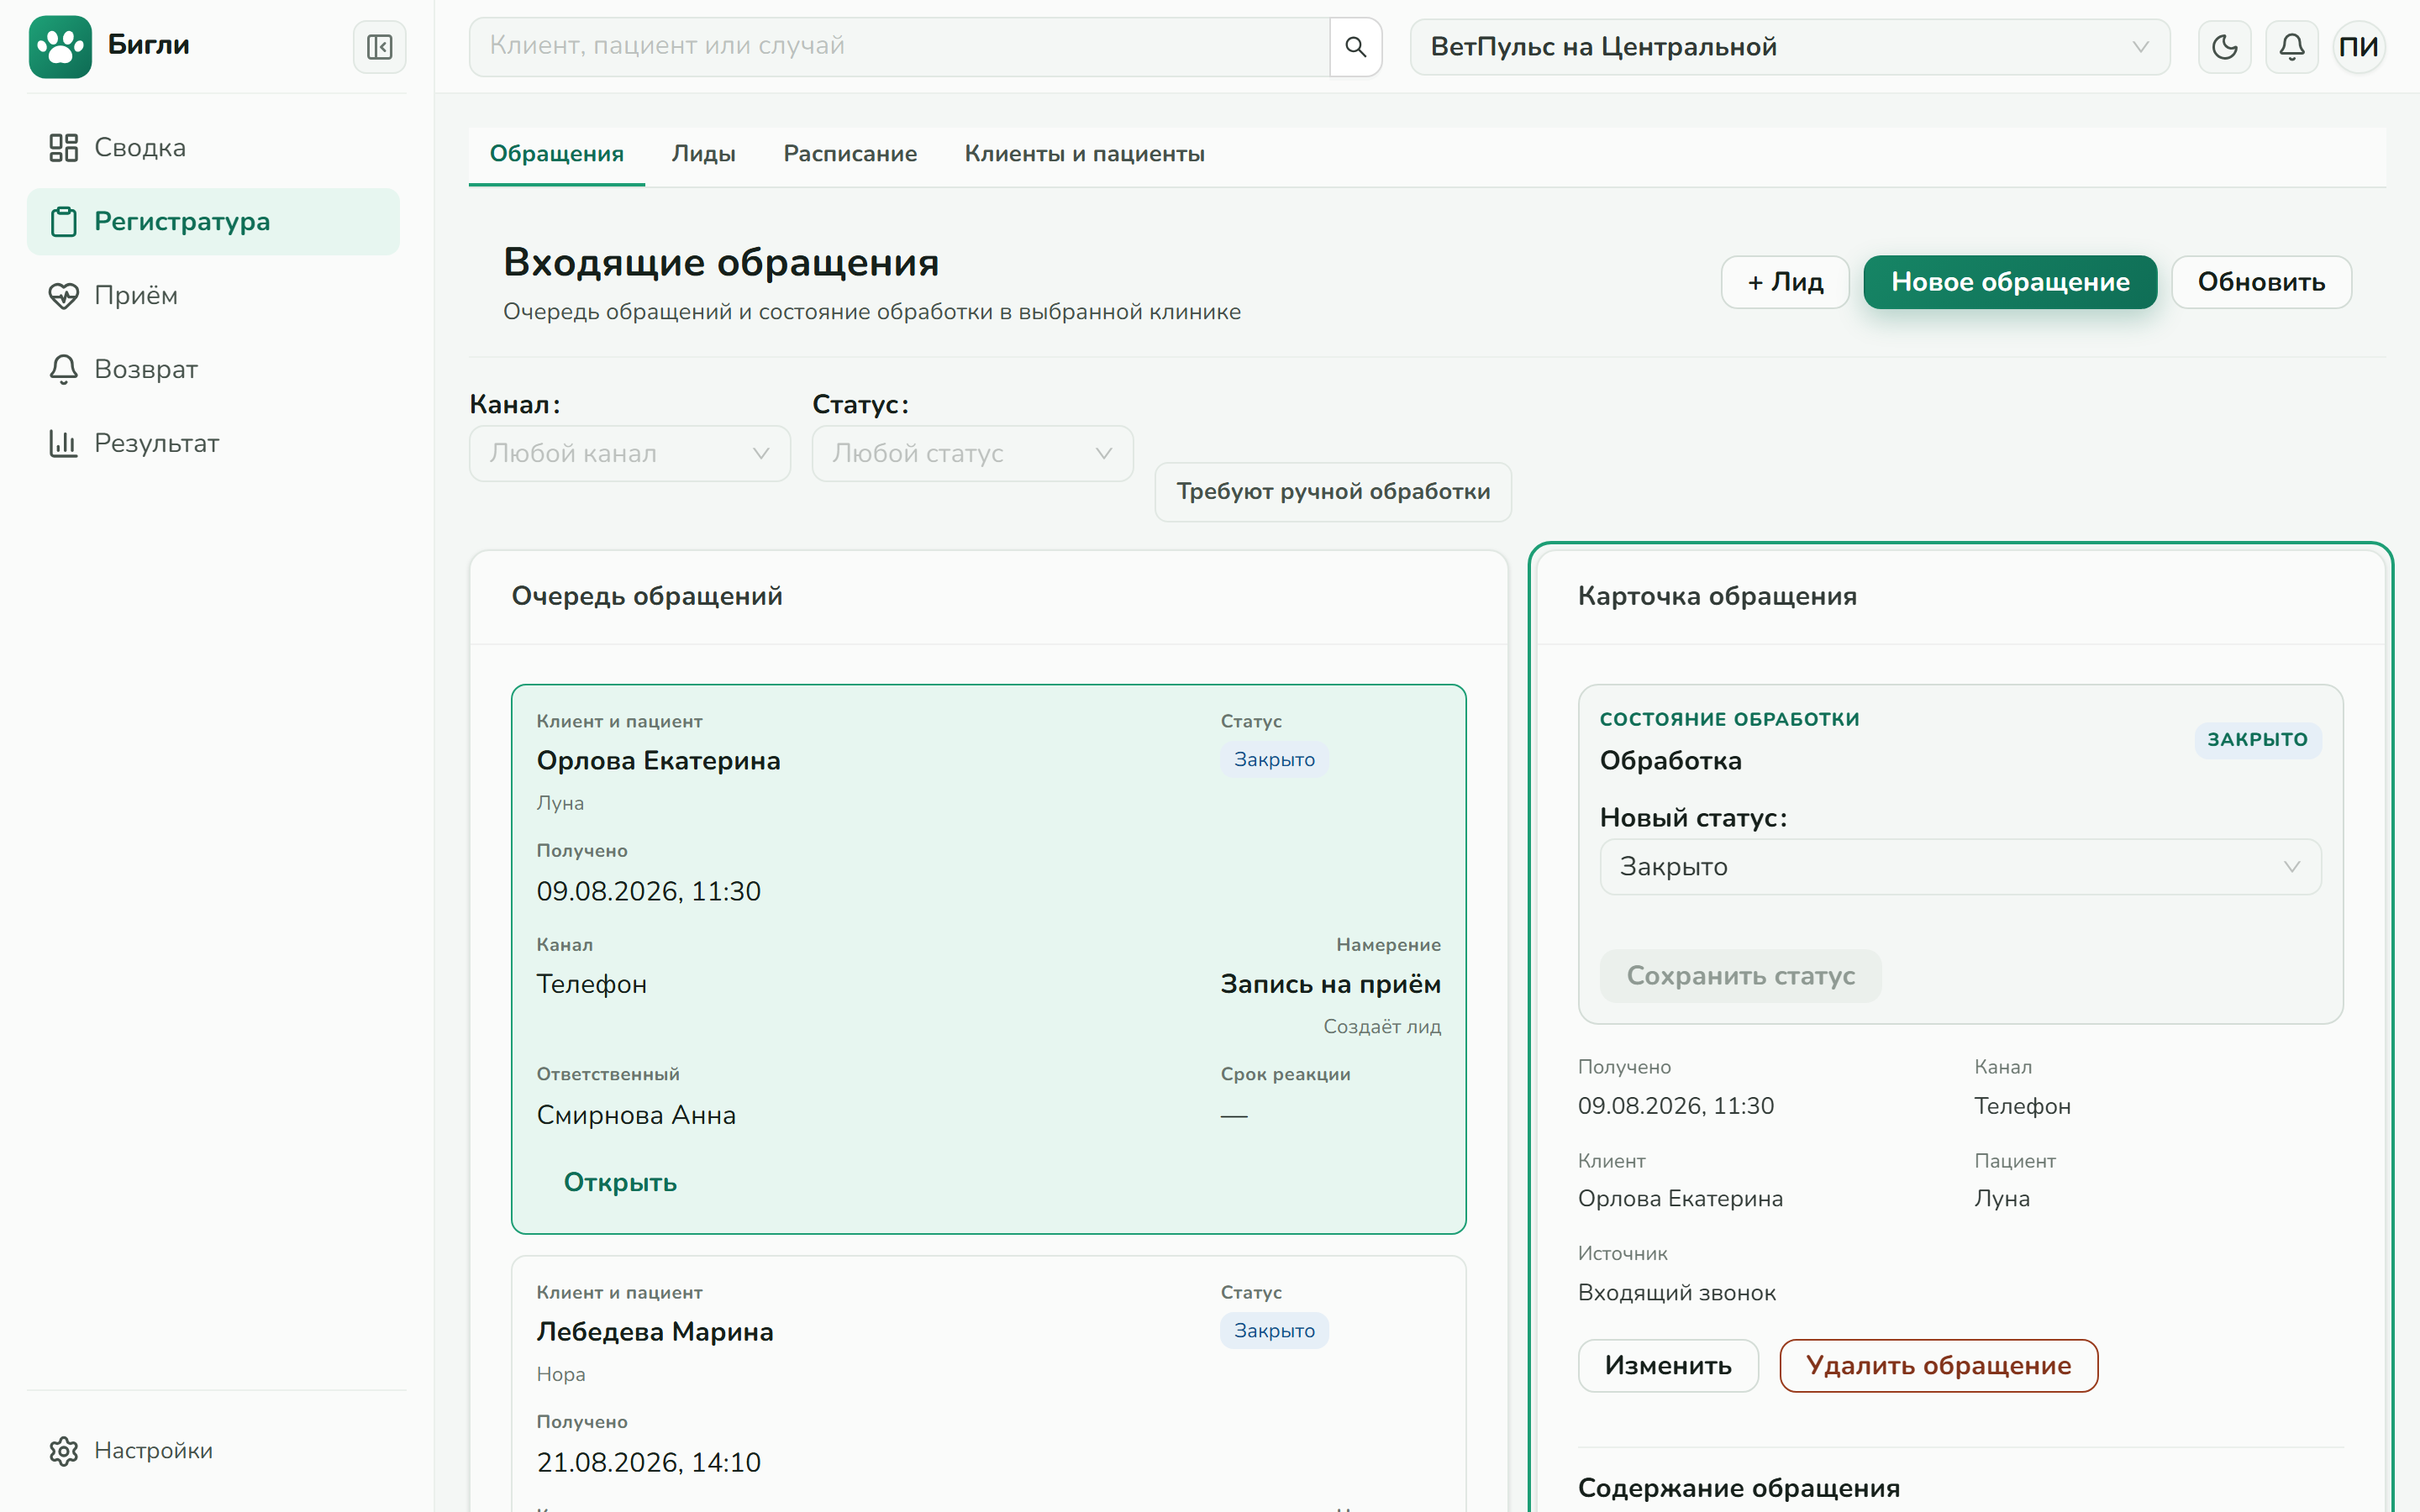Switch to the Обращения tab
Image resolution: width=2420 pixels, height=1512 pixels.
click(x=556, y=154)
